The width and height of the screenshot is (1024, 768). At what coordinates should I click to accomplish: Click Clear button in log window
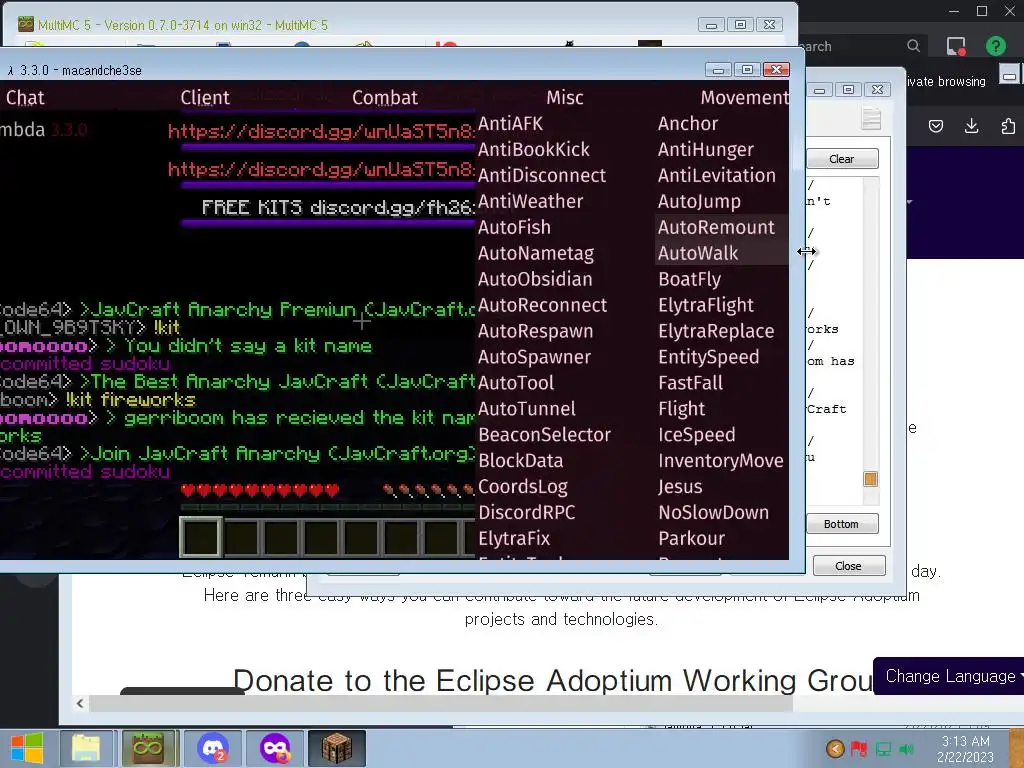842,159
